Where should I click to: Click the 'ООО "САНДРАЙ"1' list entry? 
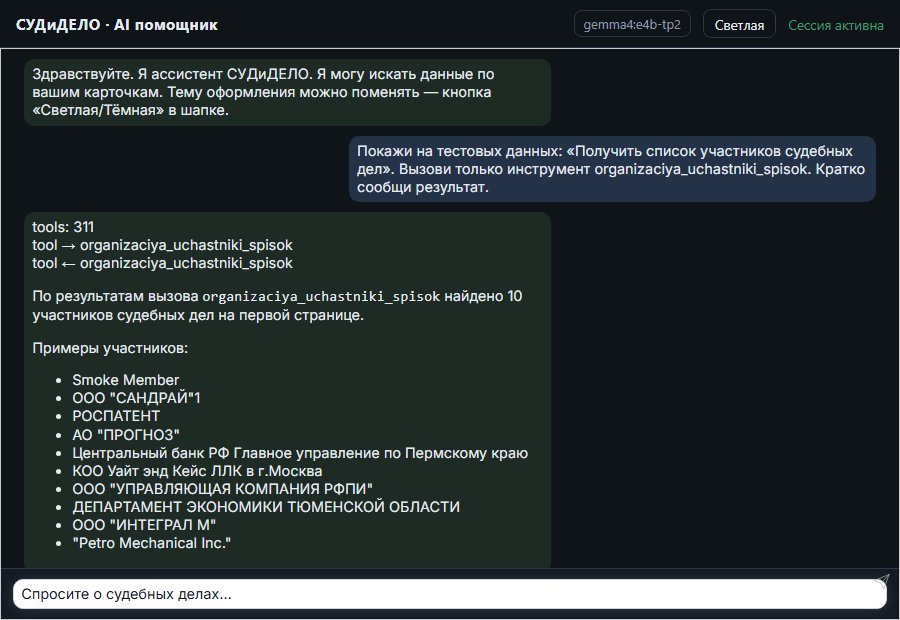pos(137,398)
